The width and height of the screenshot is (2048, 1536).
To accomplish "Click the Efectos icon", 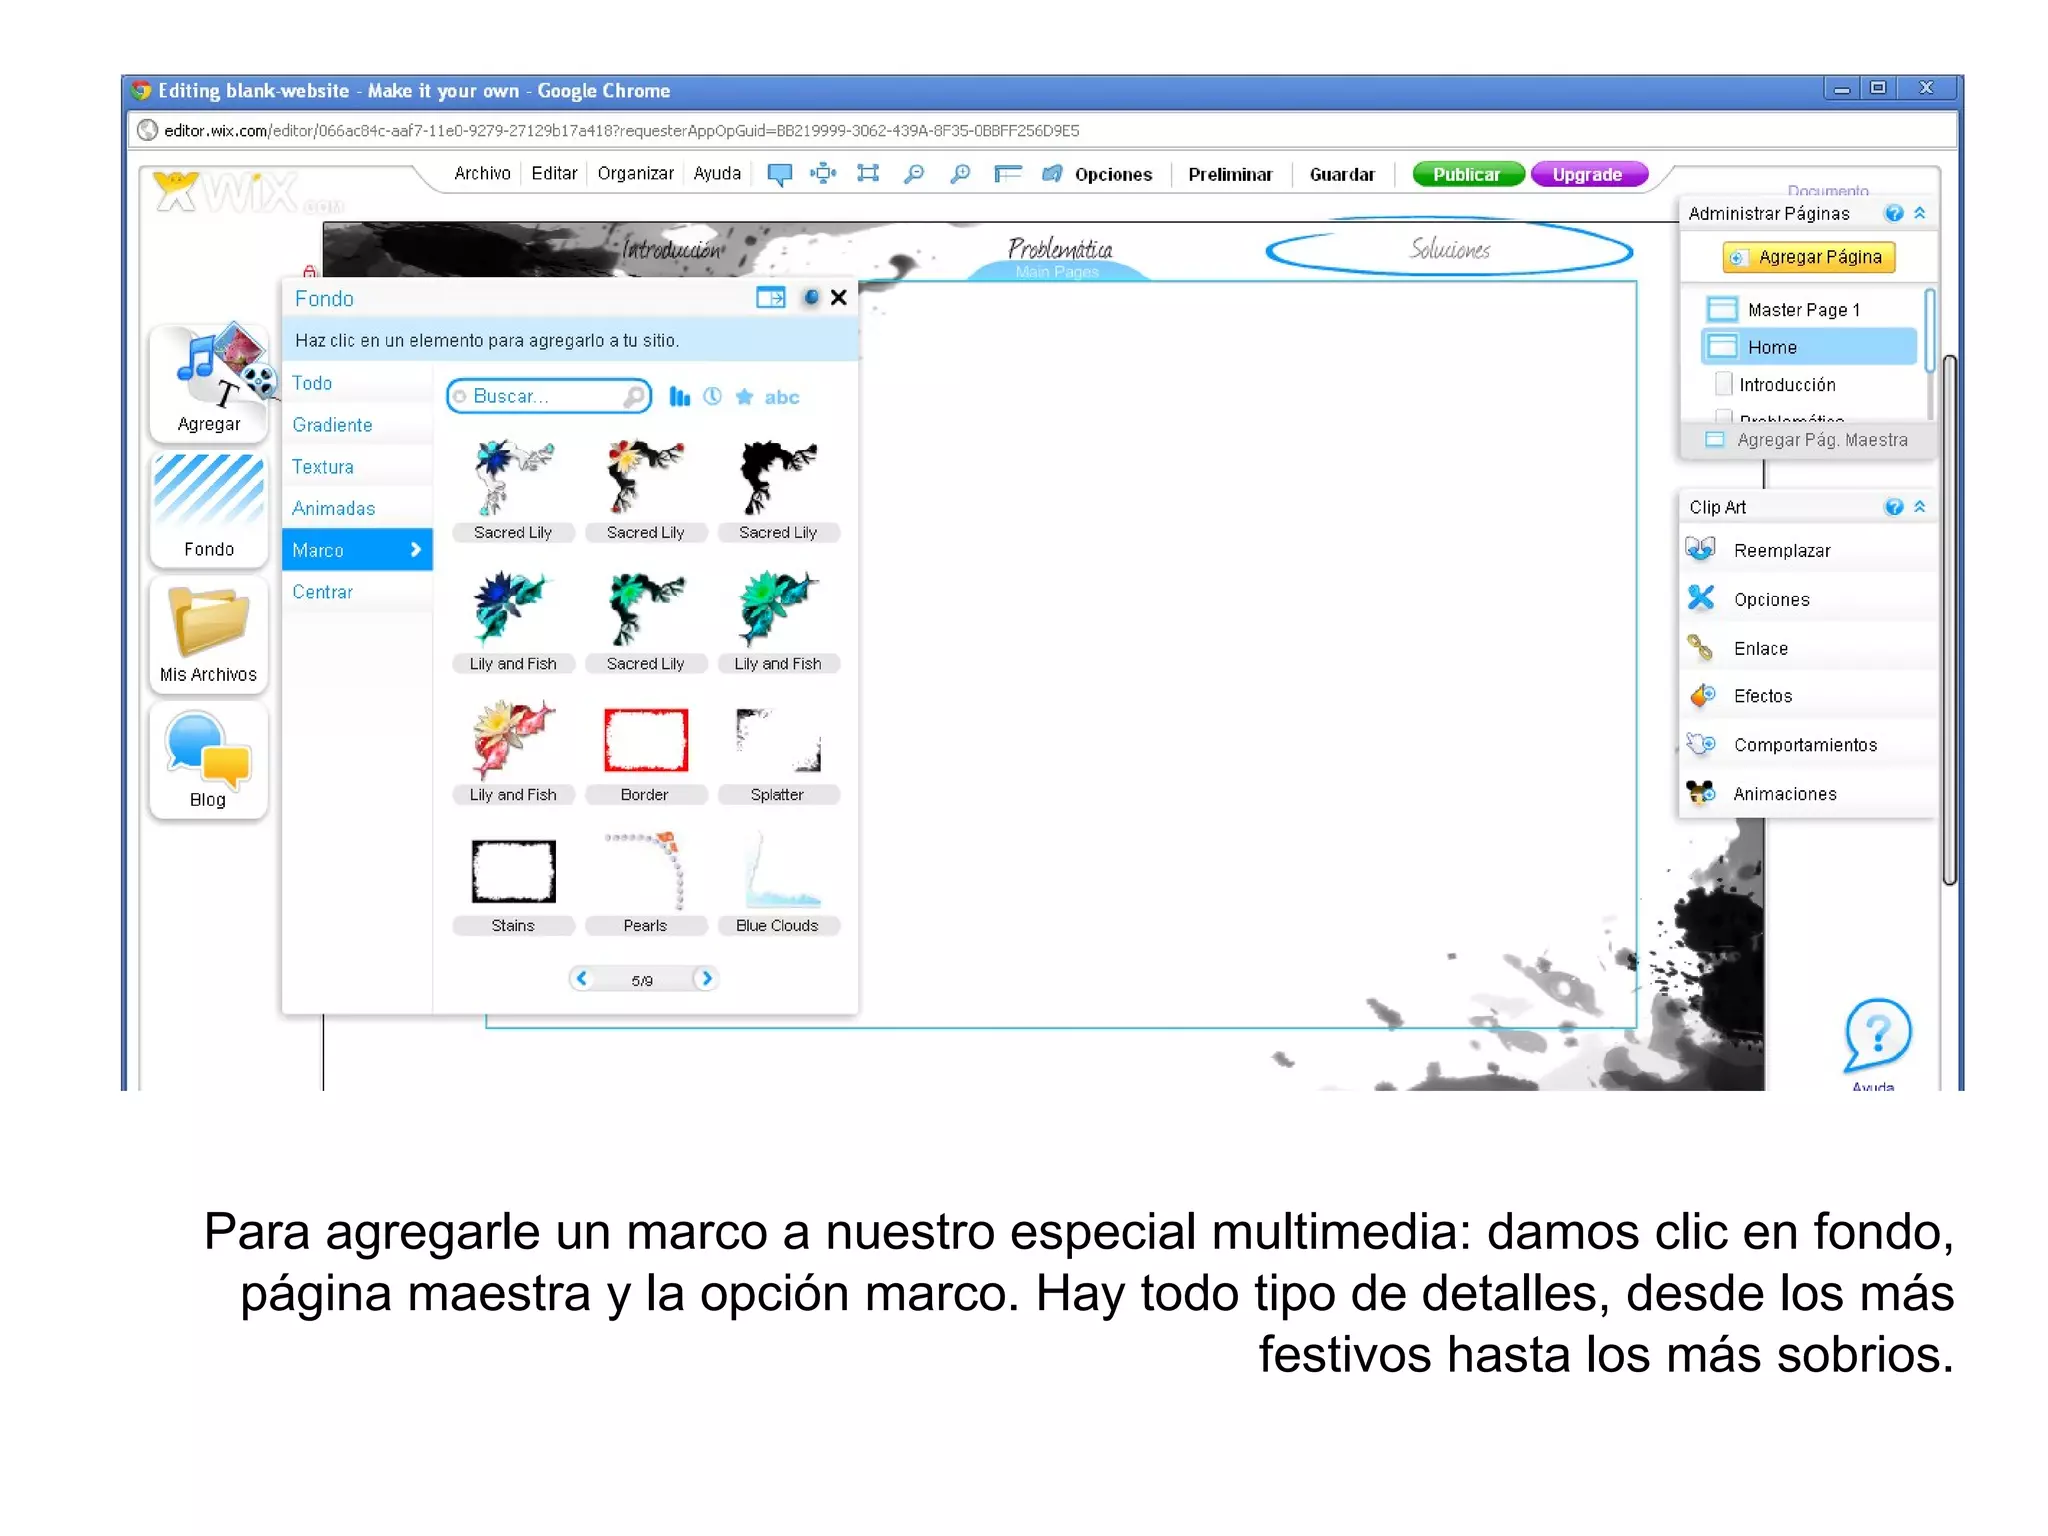I will tap(1703, 695).
